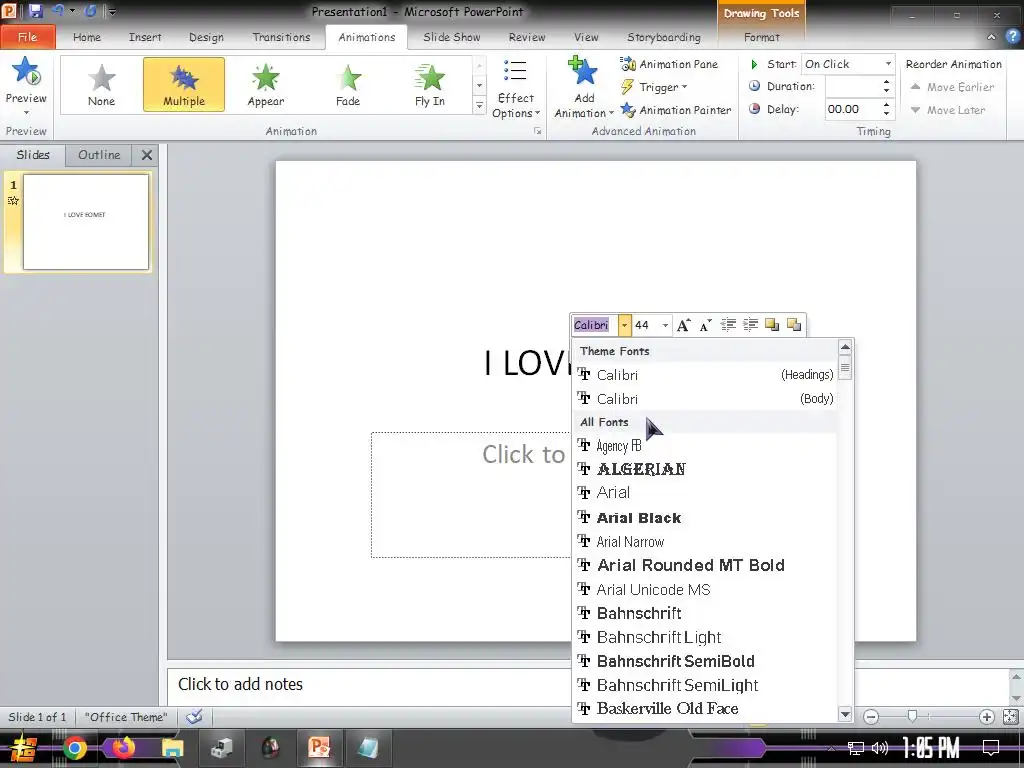Click the Increase List Level icon
Screen dimensions: 1024x768
(750, 325)
